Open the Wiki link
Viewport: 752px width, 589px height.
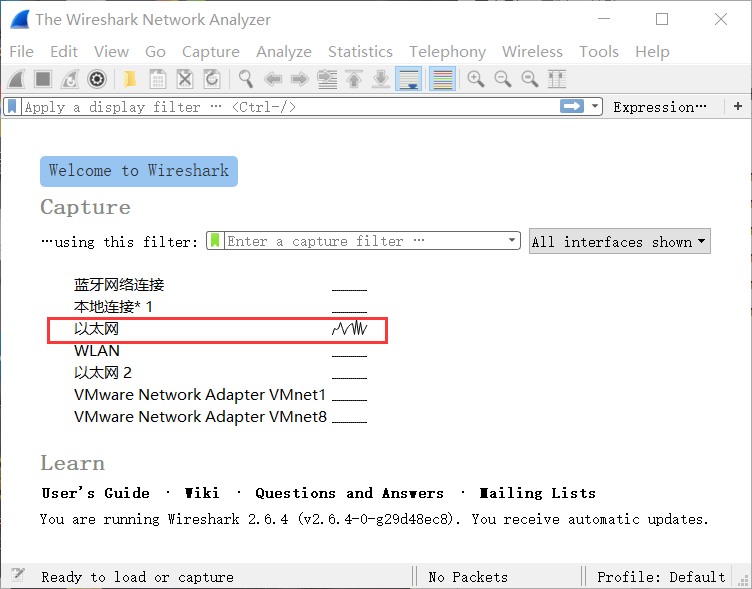point(202,493)
